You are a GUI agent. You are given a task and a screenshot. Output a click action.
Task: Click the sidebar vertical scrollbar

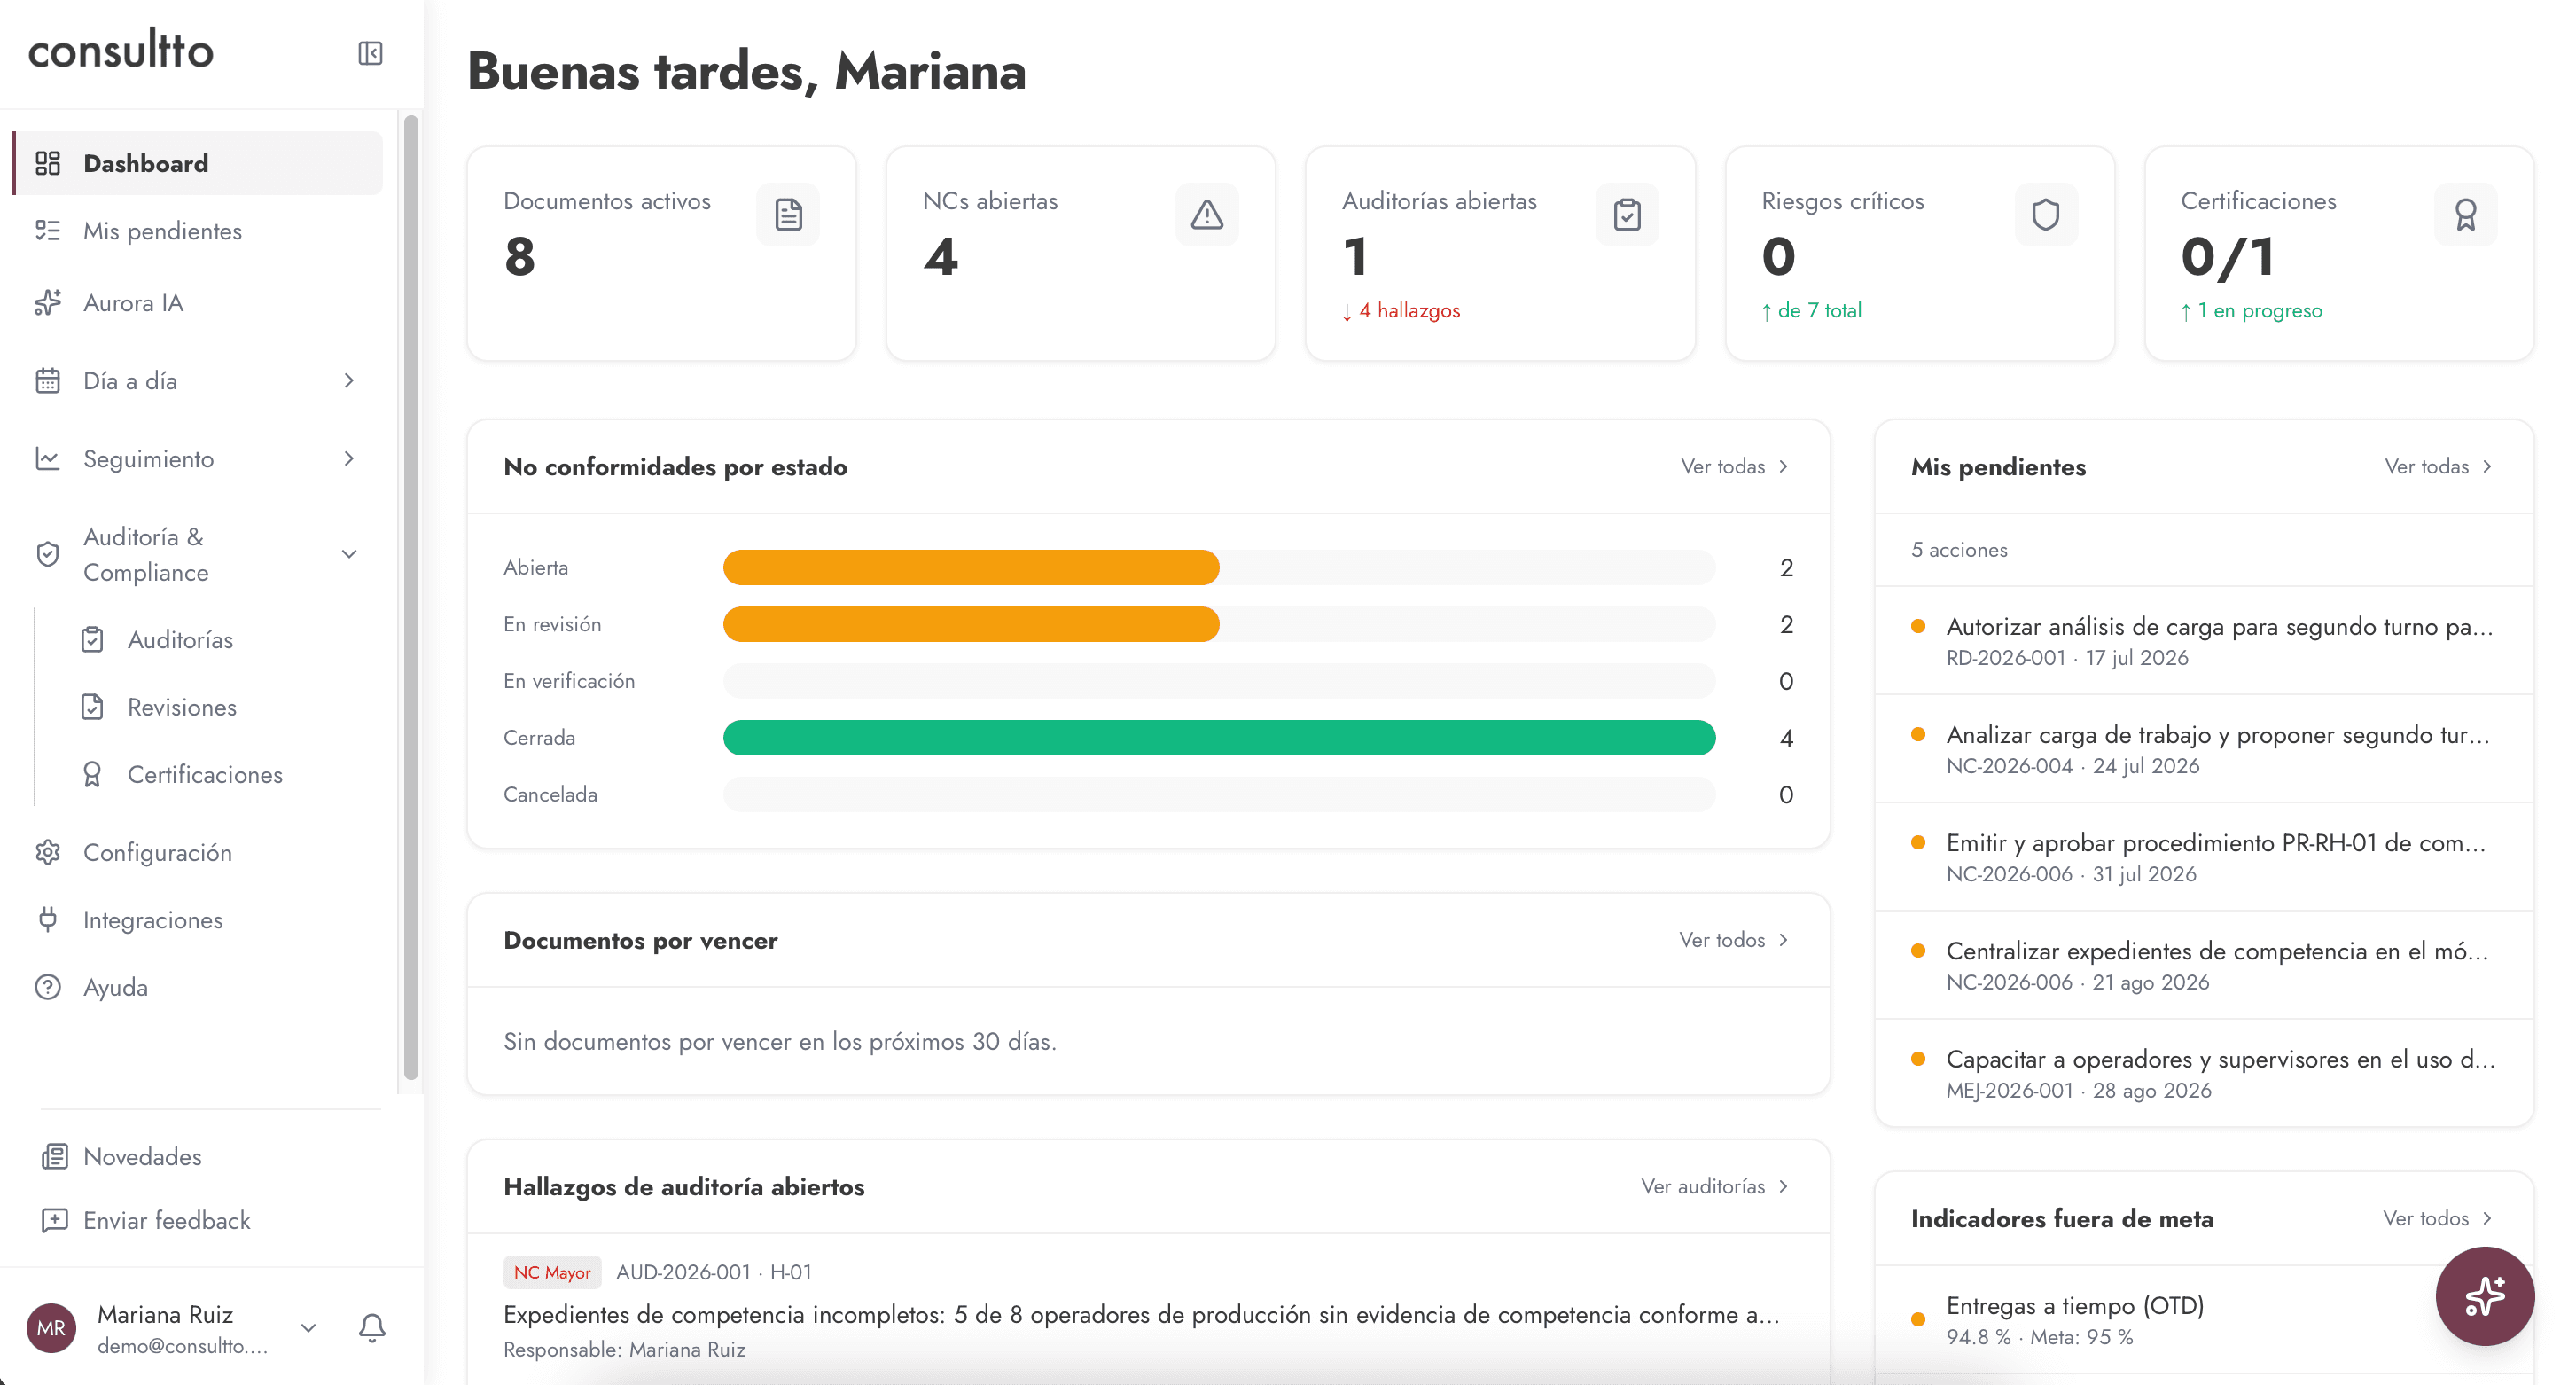(410, 598)
